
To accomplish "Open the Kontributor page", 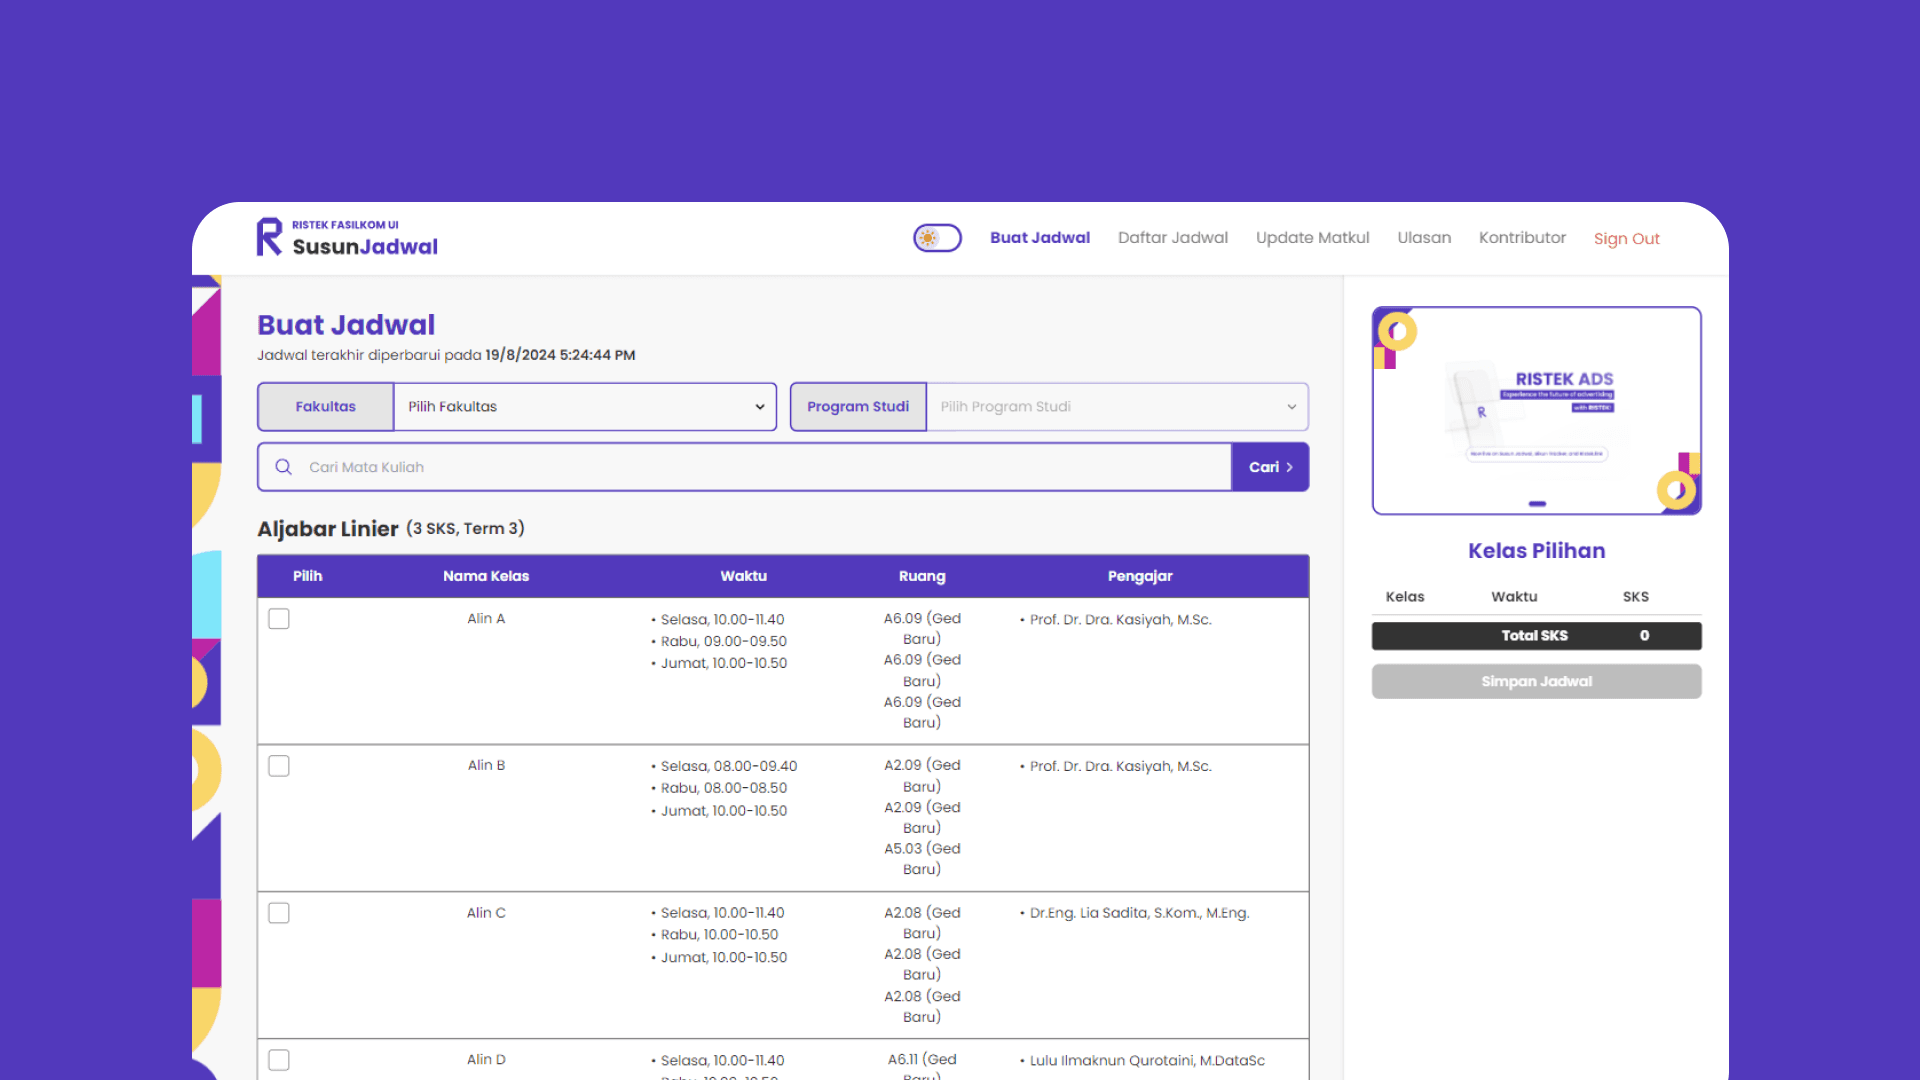I will pos(1522,238).
